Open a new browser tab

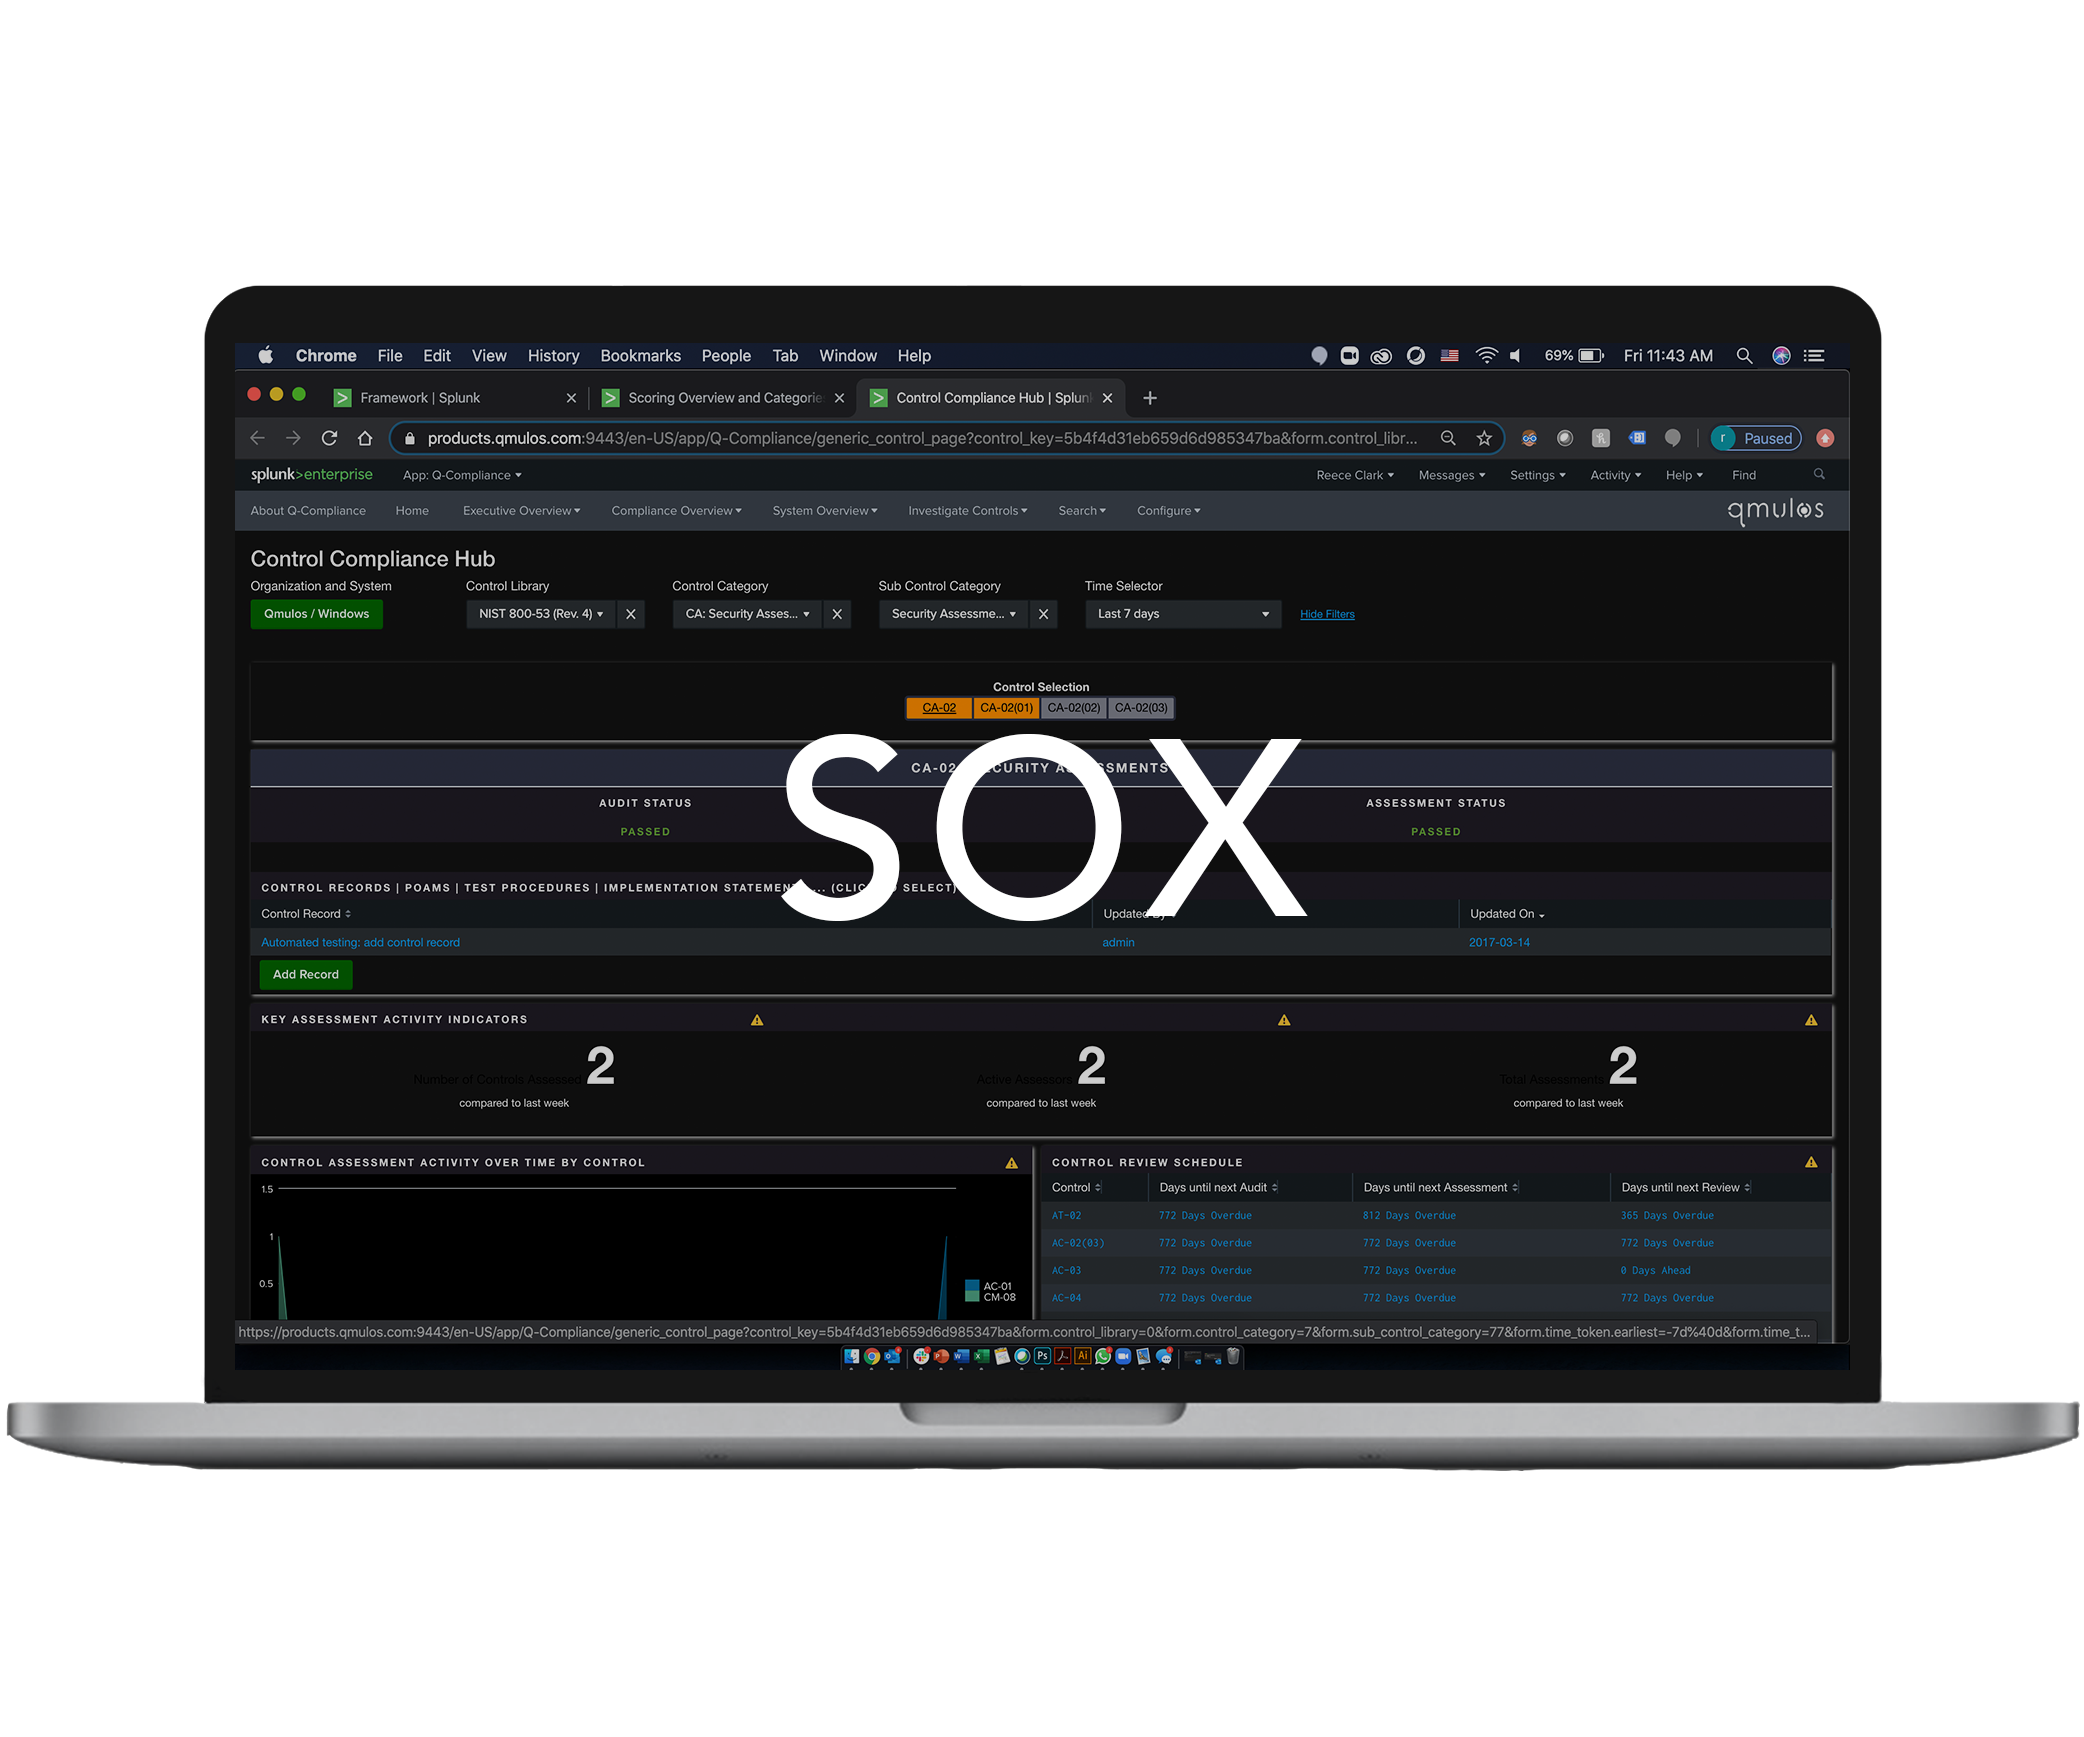click(x=1150, y=398)
